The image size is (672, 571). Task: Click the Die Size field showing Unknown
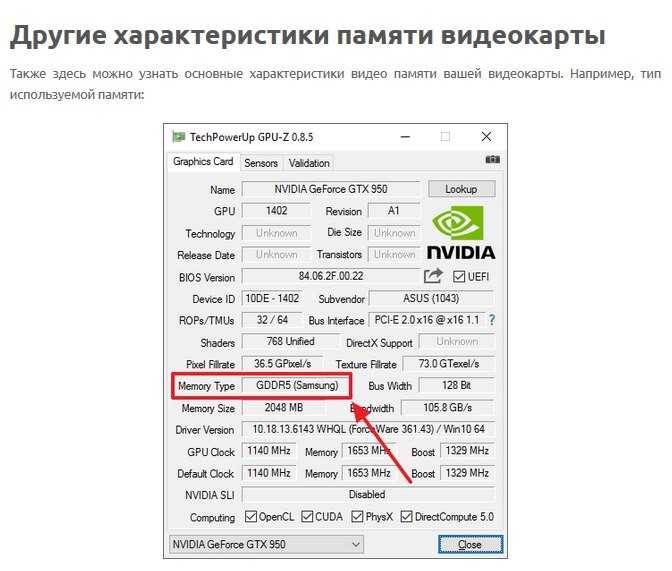(x=394, y=233)
